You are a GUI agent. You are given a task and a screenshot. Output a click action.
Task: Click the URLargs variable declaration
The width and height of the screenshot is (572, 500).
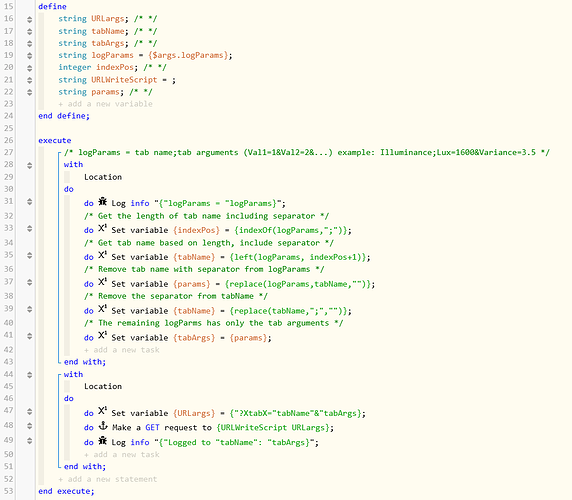point(108,19)
